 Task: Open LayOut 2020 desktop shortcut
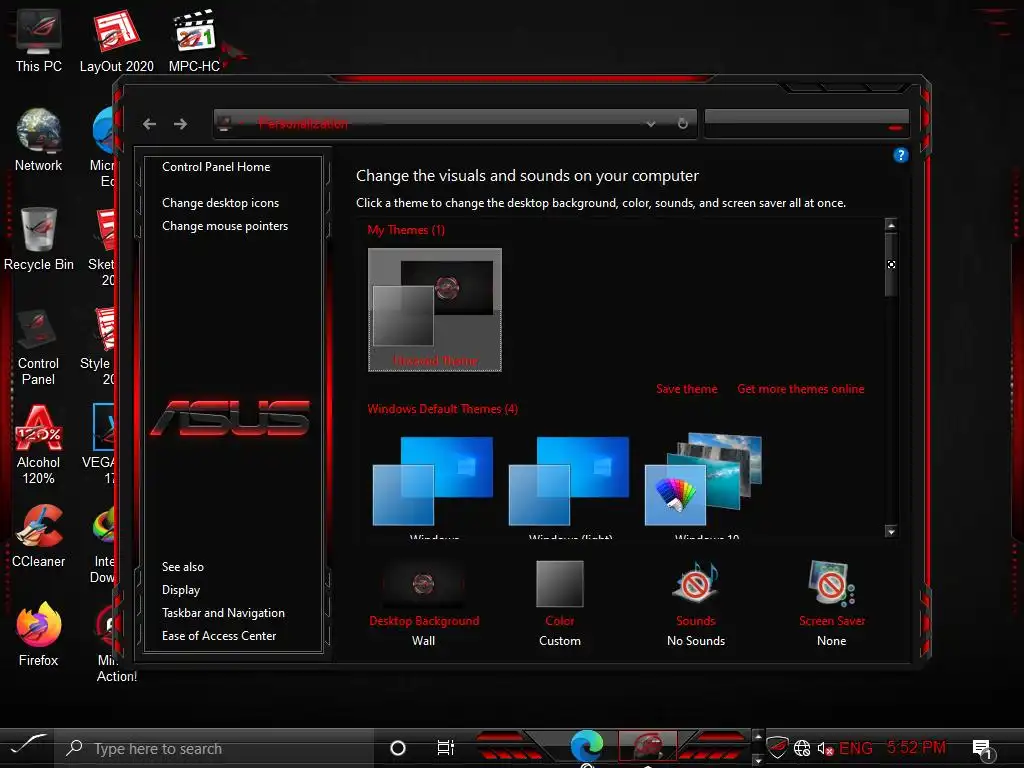tap(117, 40)
